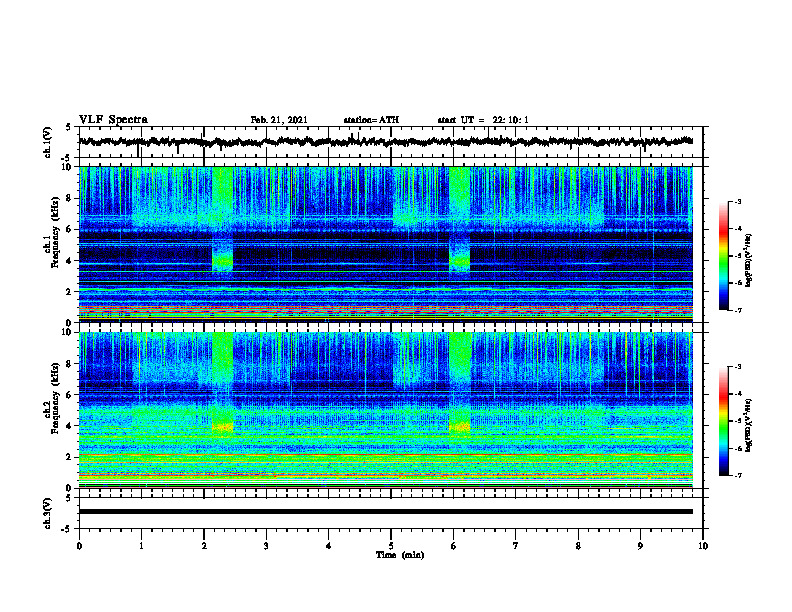Select the date text "Feb. 21, 2021"

(279, 120)
